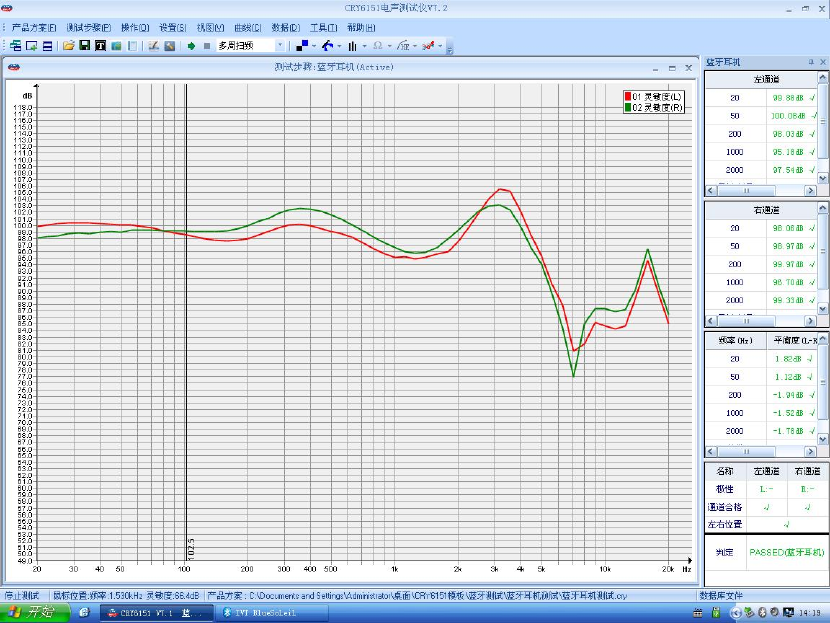Open the 多周扫频 sweep mode dropdown
The width and height of the screenshot is (830, 623).
tap(280, 46)
